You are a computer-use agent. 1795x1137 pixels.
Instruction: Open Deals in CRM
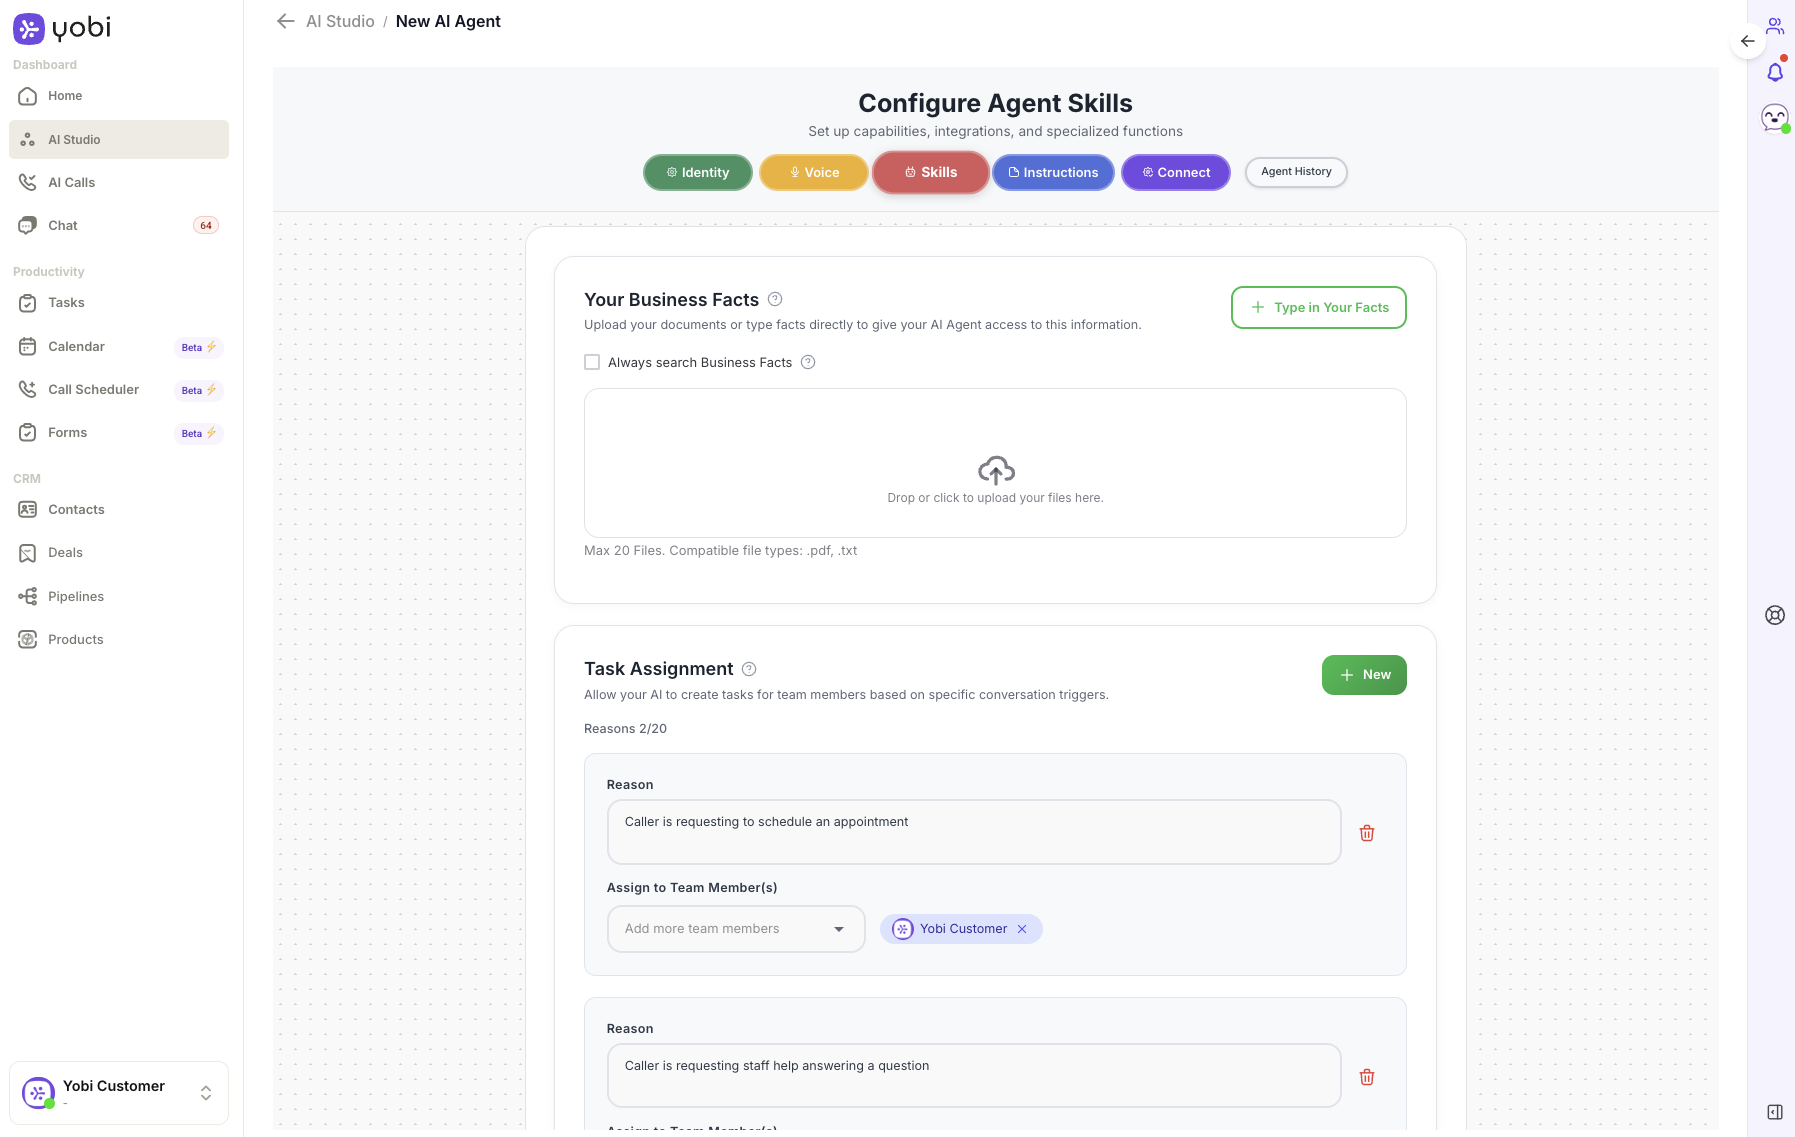point(119,553)
